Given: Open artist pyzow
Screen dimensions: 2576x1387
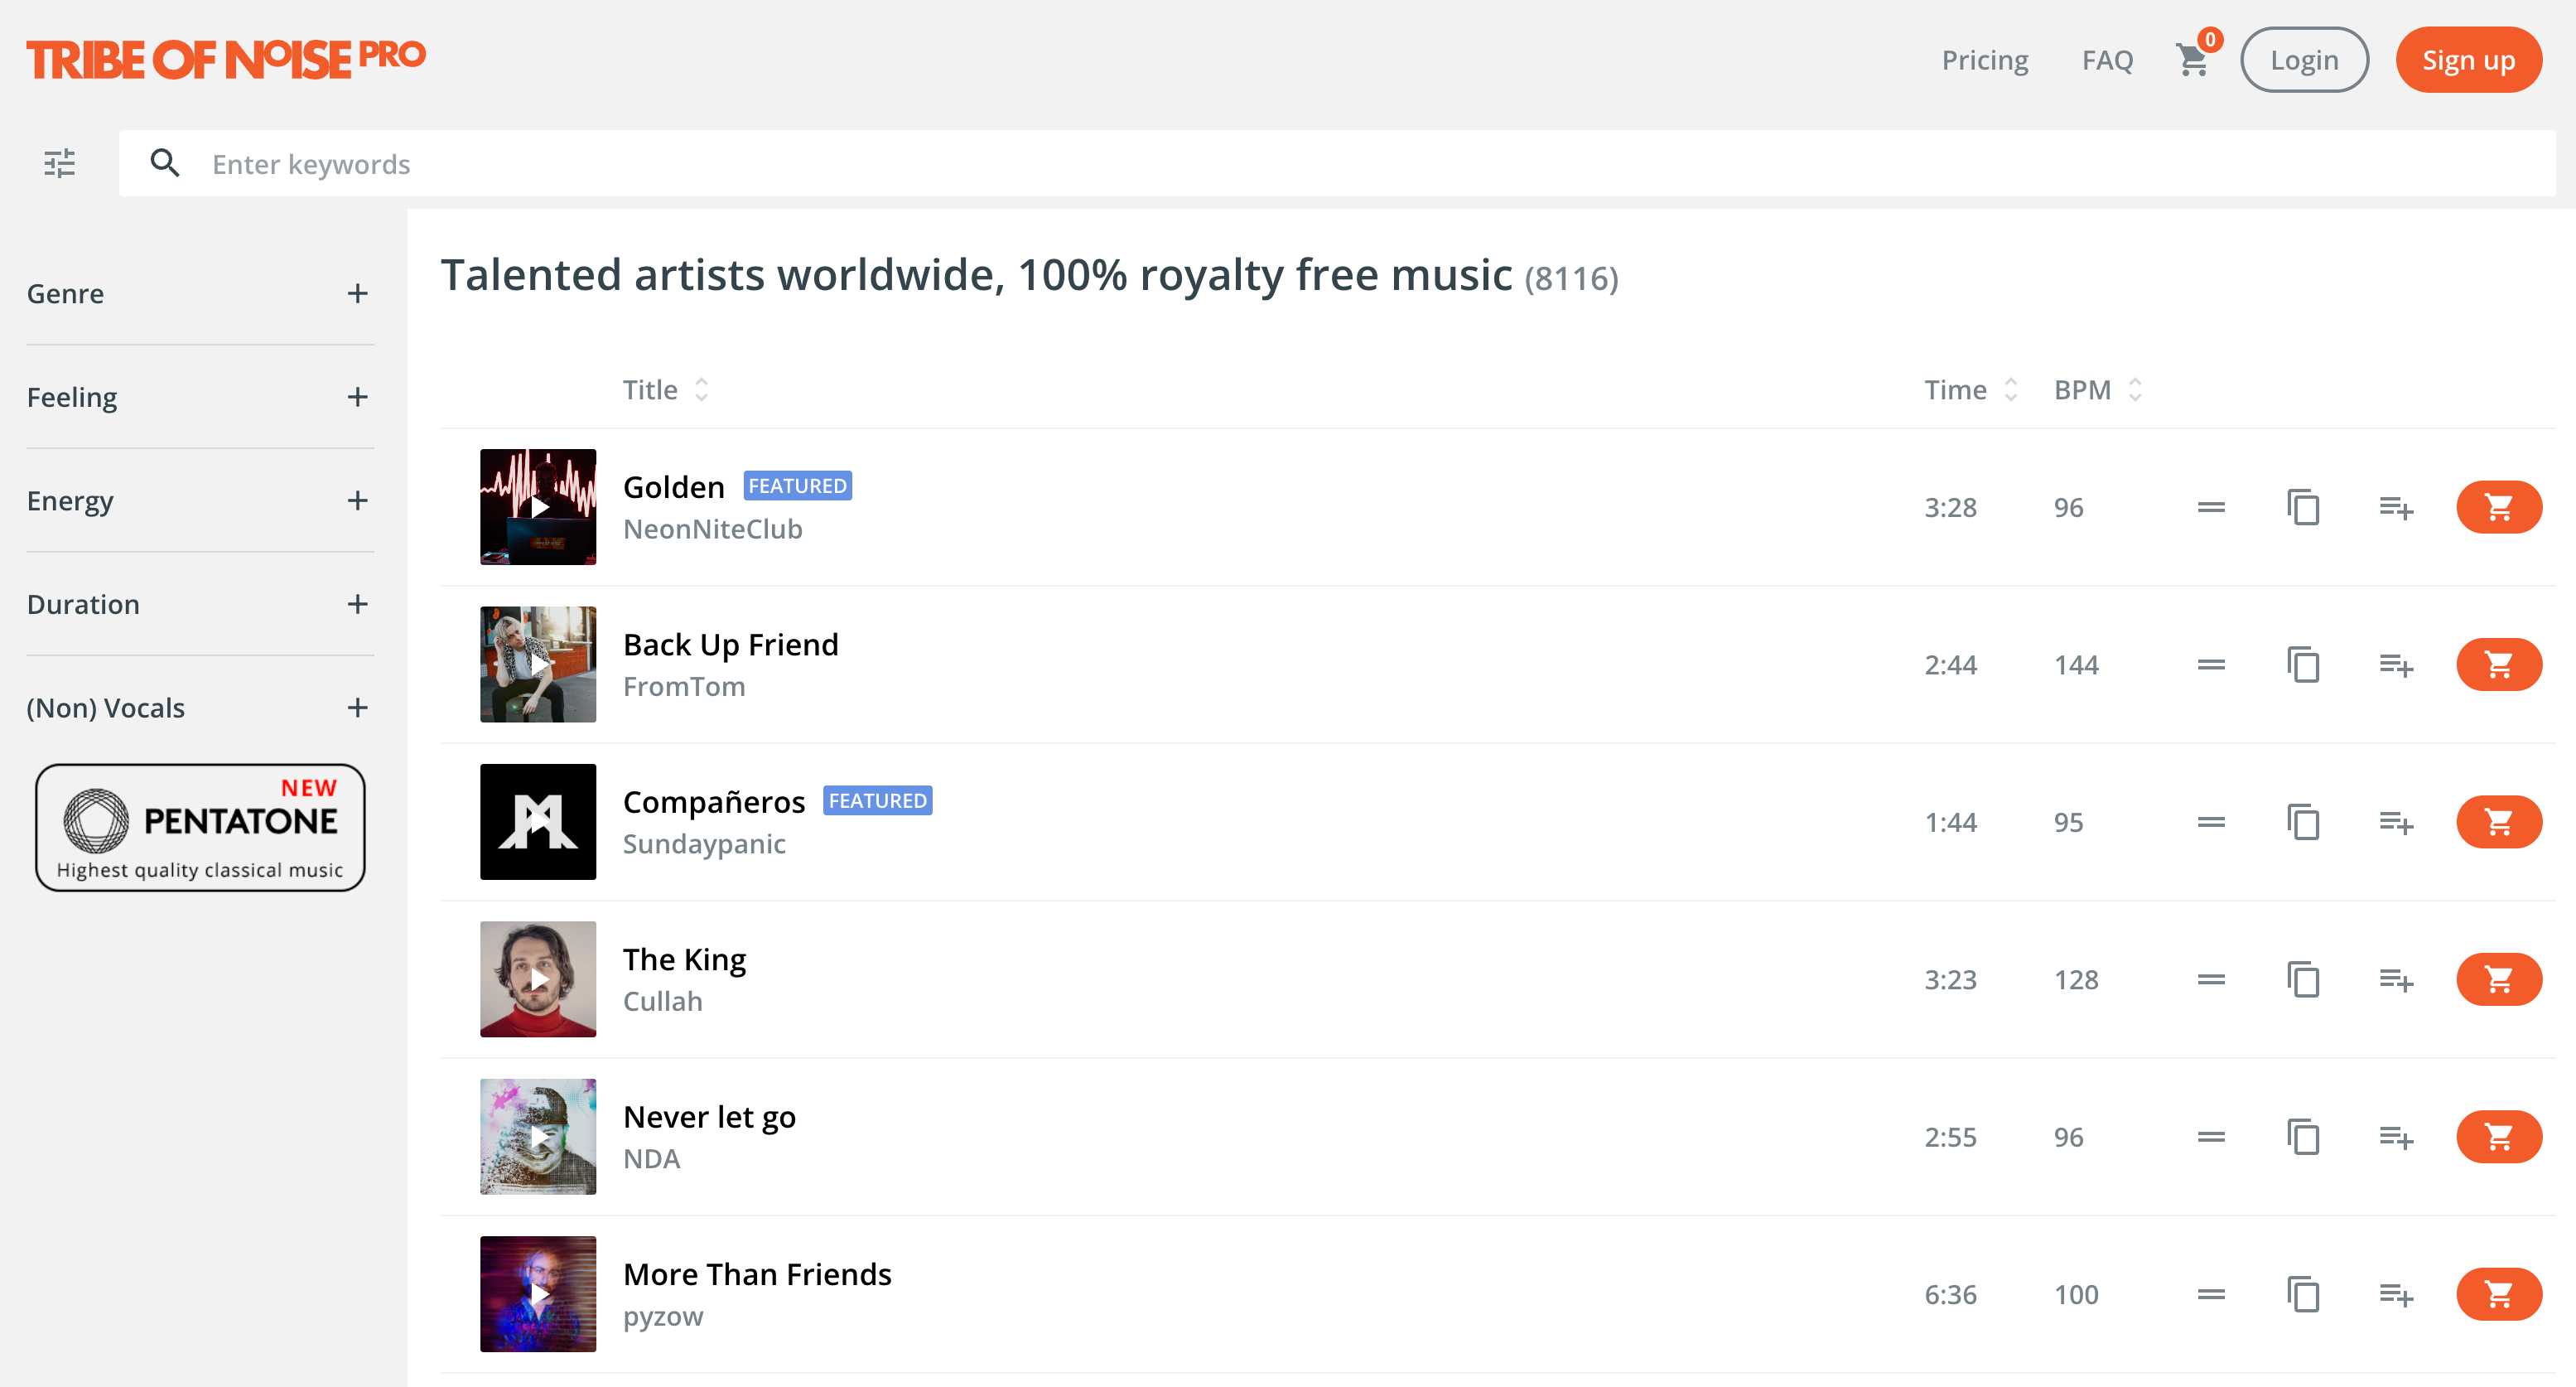Looking at the screenshot, I should [x=663, y=1317].
